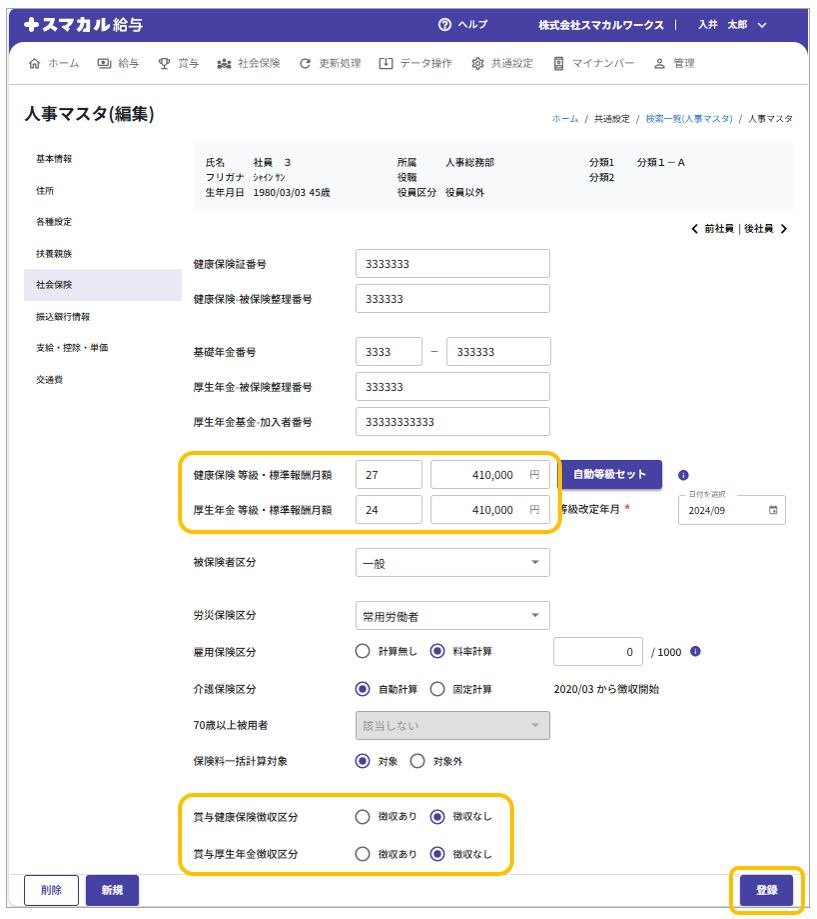
Task: Click 検索一覧(人事マスタ) breadcrumb link
Action: click(x=688, y=119)
